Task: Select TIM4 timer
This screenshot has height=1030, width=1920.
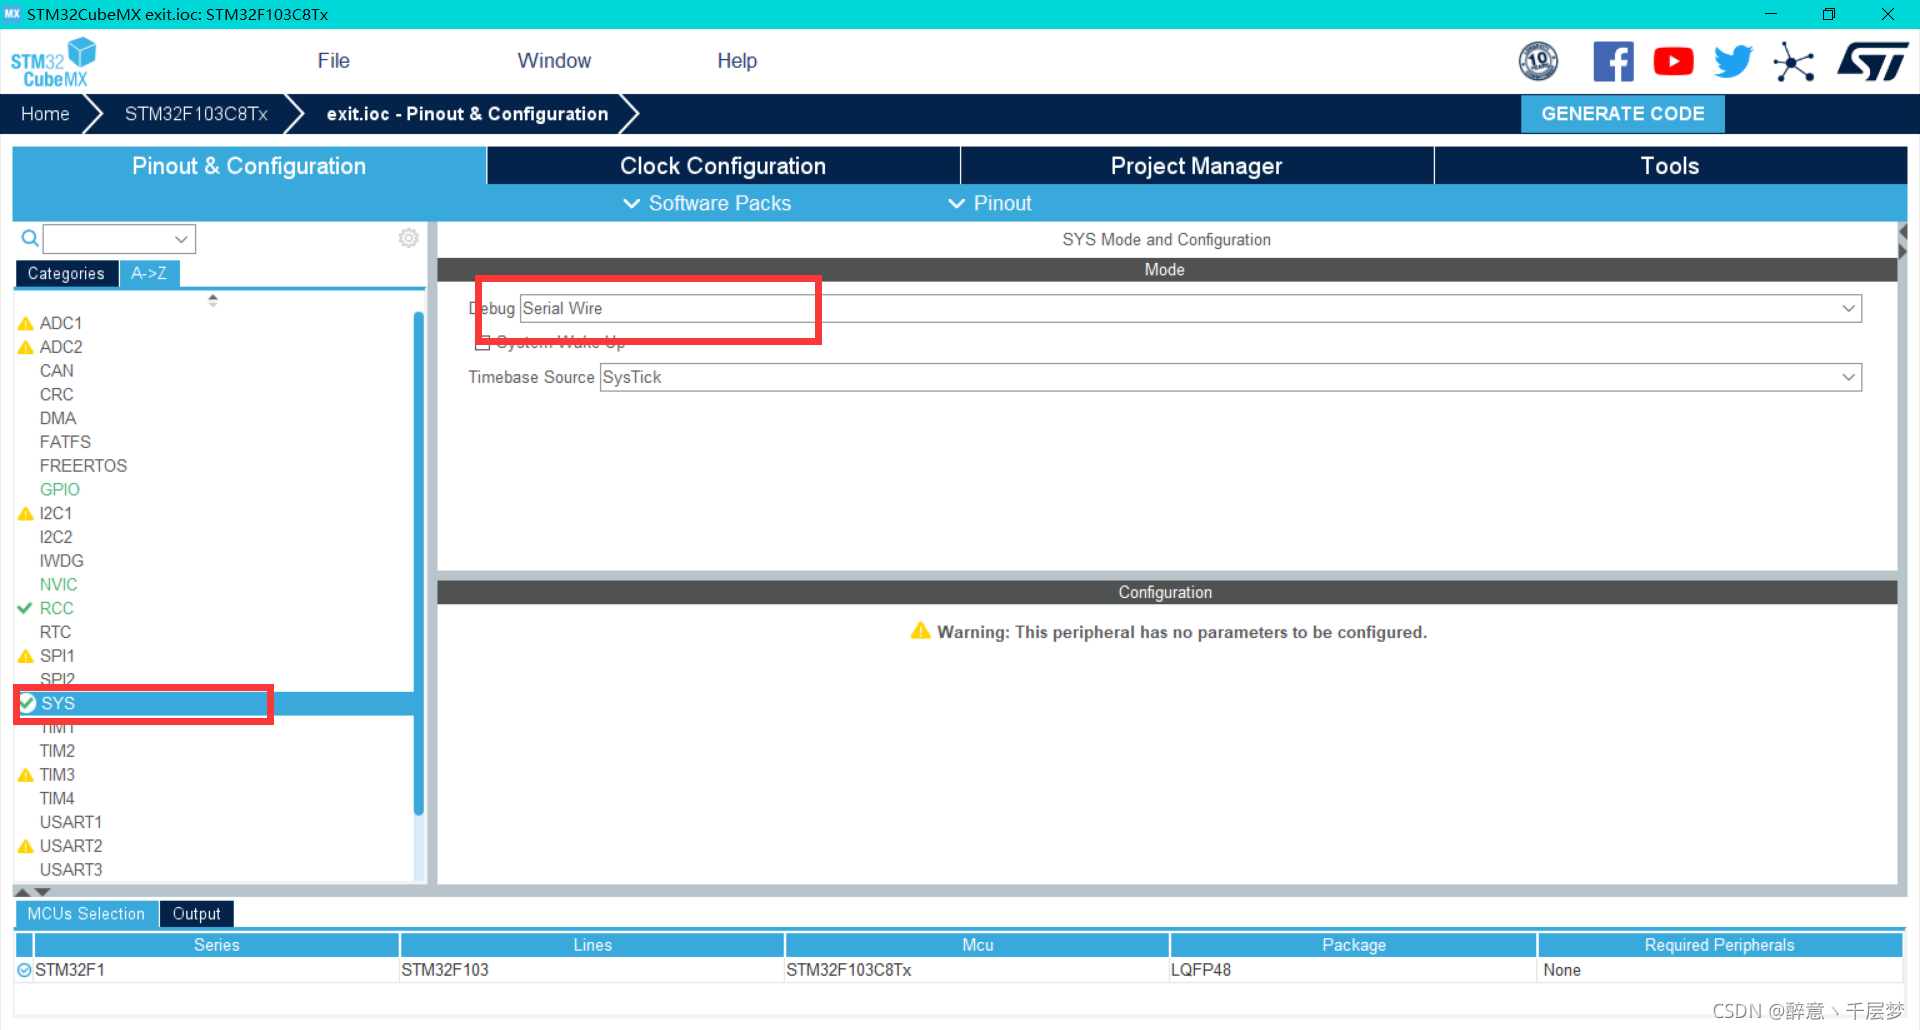Action: tap(57, 799)
